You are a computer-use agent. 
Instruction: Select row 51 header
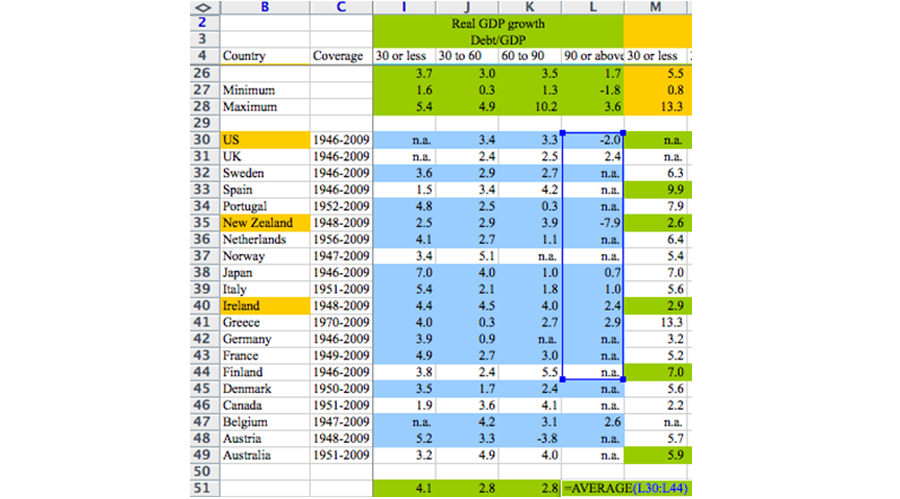tap(204, 488)
